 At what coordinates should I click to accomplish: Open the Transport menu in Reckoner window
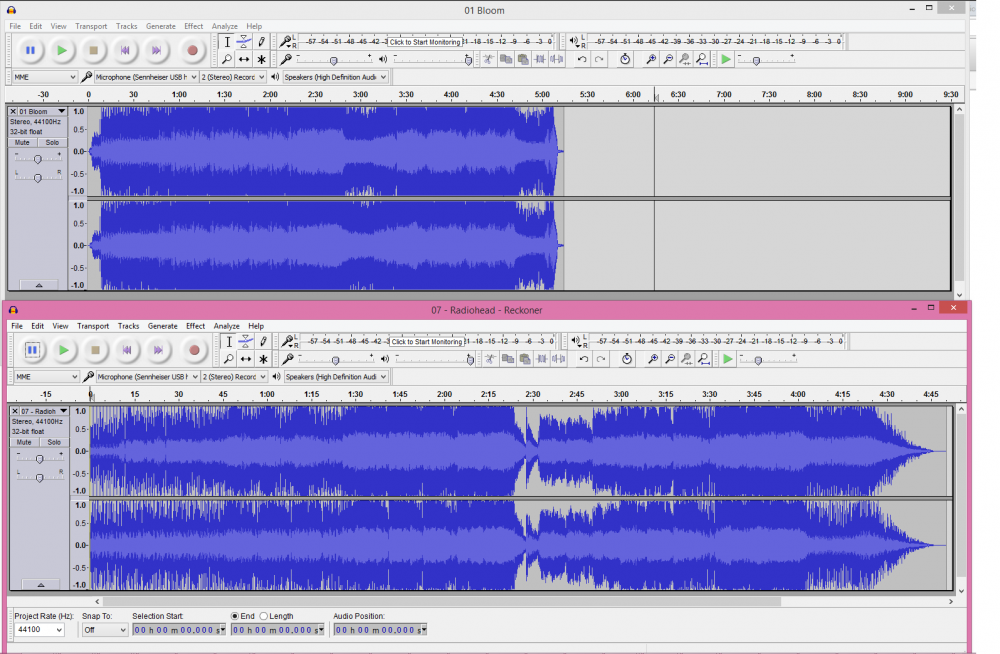pyautogui.click(x=93, y=326)
